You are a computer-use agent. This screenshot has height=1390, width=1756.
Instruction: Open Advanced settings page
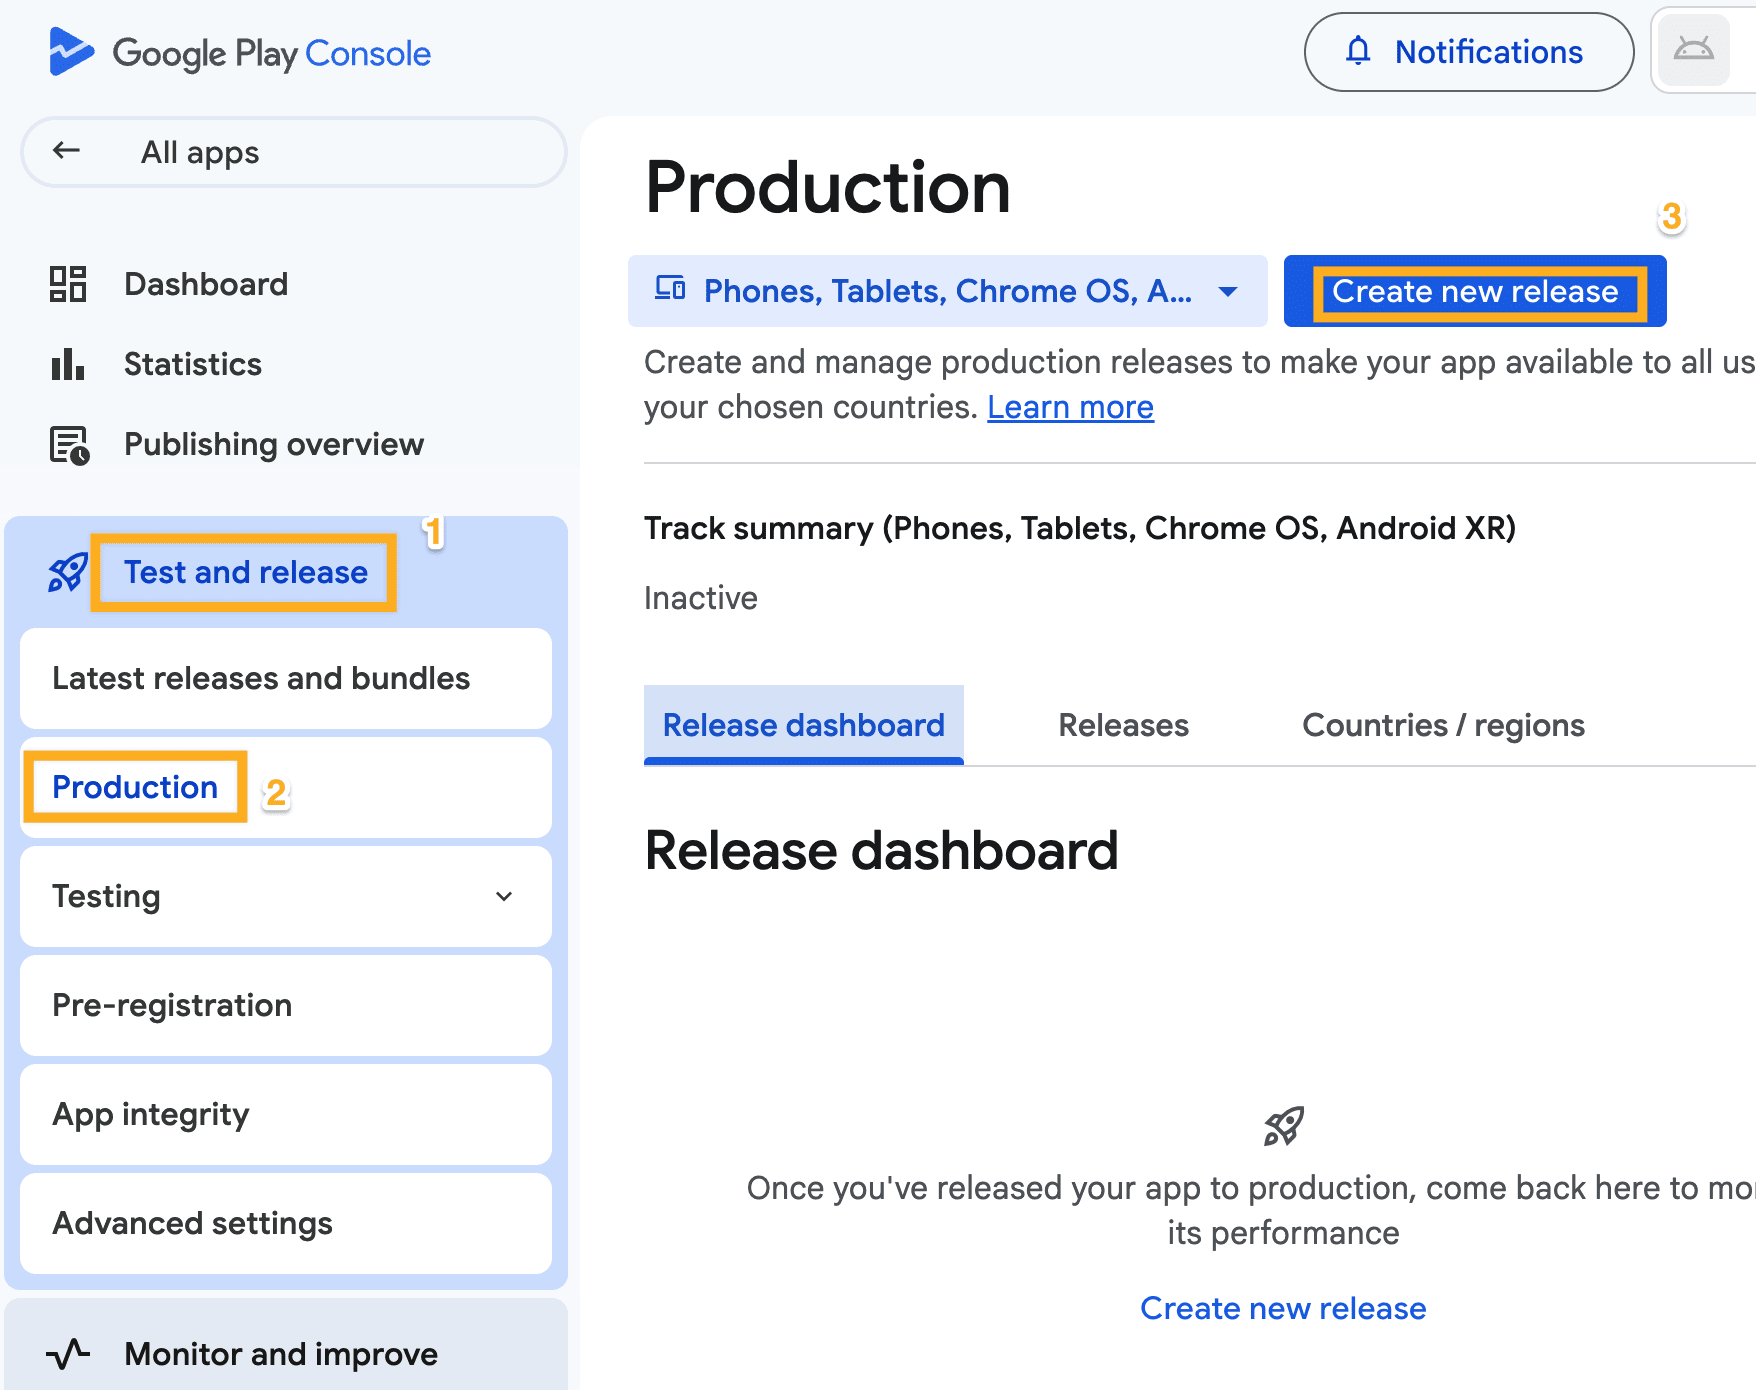pos(286,1223)
